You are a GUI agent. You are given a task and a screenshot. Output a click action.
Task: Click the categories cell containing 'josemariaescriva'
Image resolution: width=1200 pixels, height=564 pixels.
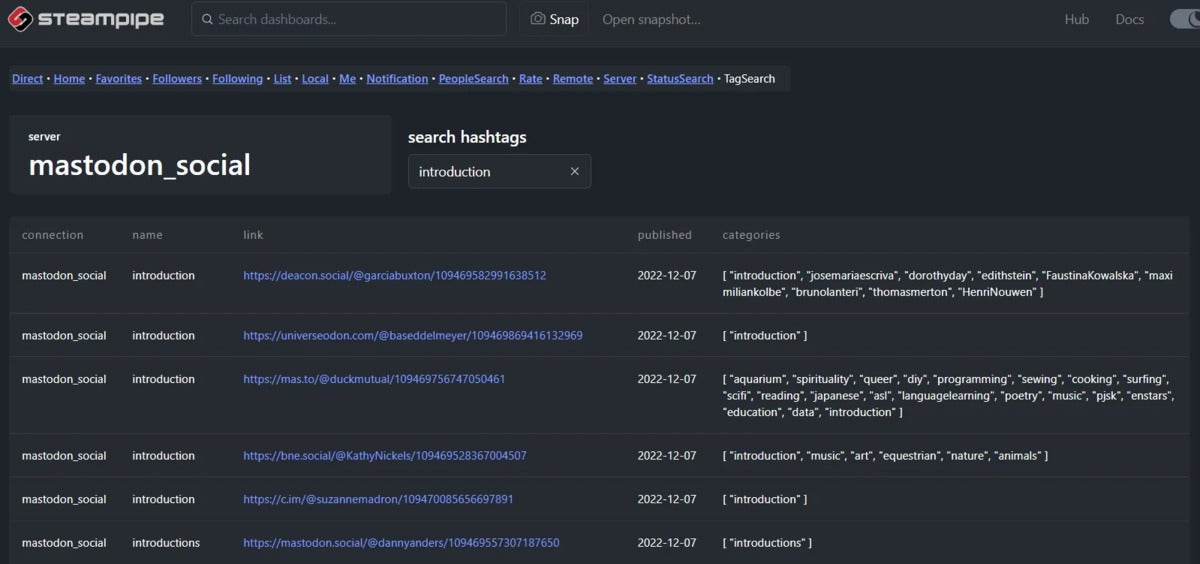(947, 283)
